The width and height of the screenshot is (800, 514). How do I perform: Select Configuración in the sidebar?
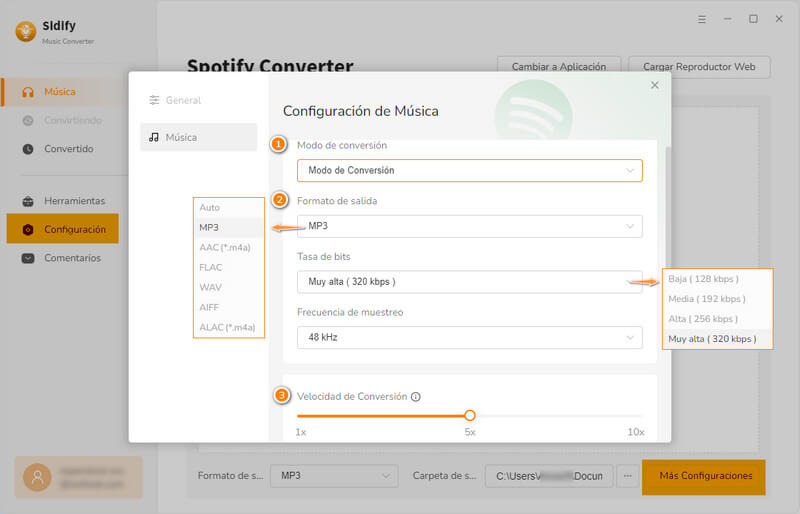coord(63,229)
